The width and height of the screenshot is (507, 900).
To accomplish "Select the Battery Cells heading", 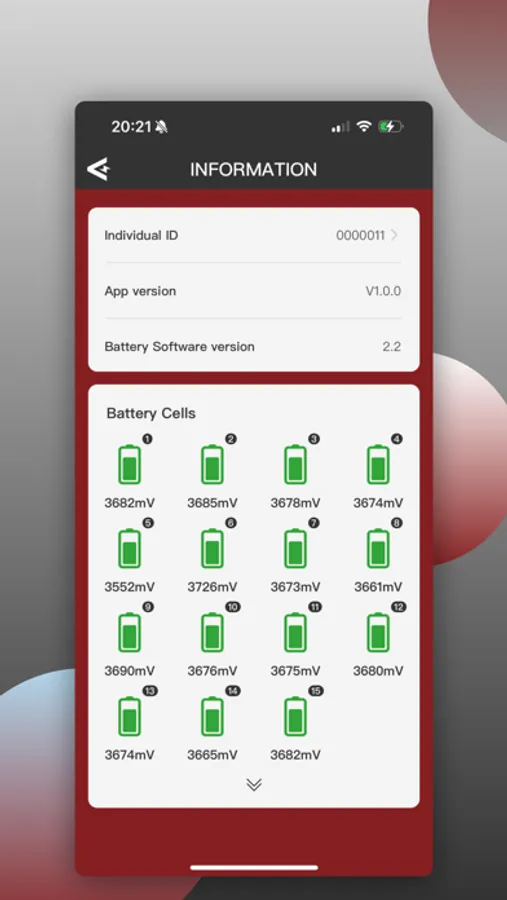I will click(x=151, y=413).
